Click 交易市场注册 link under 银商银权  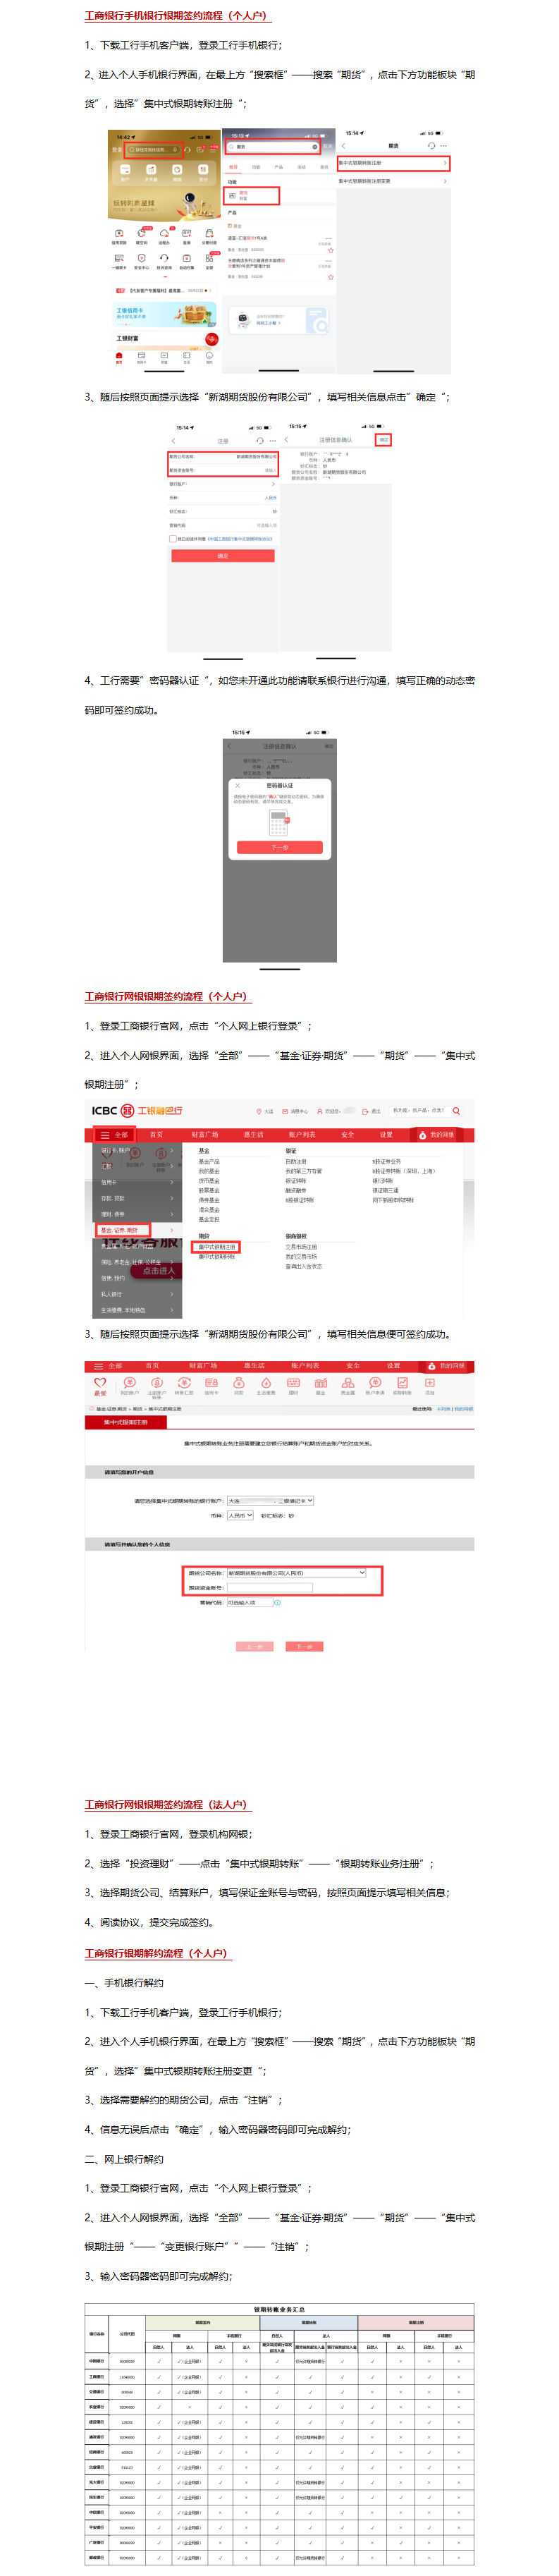click(301, 1247)
